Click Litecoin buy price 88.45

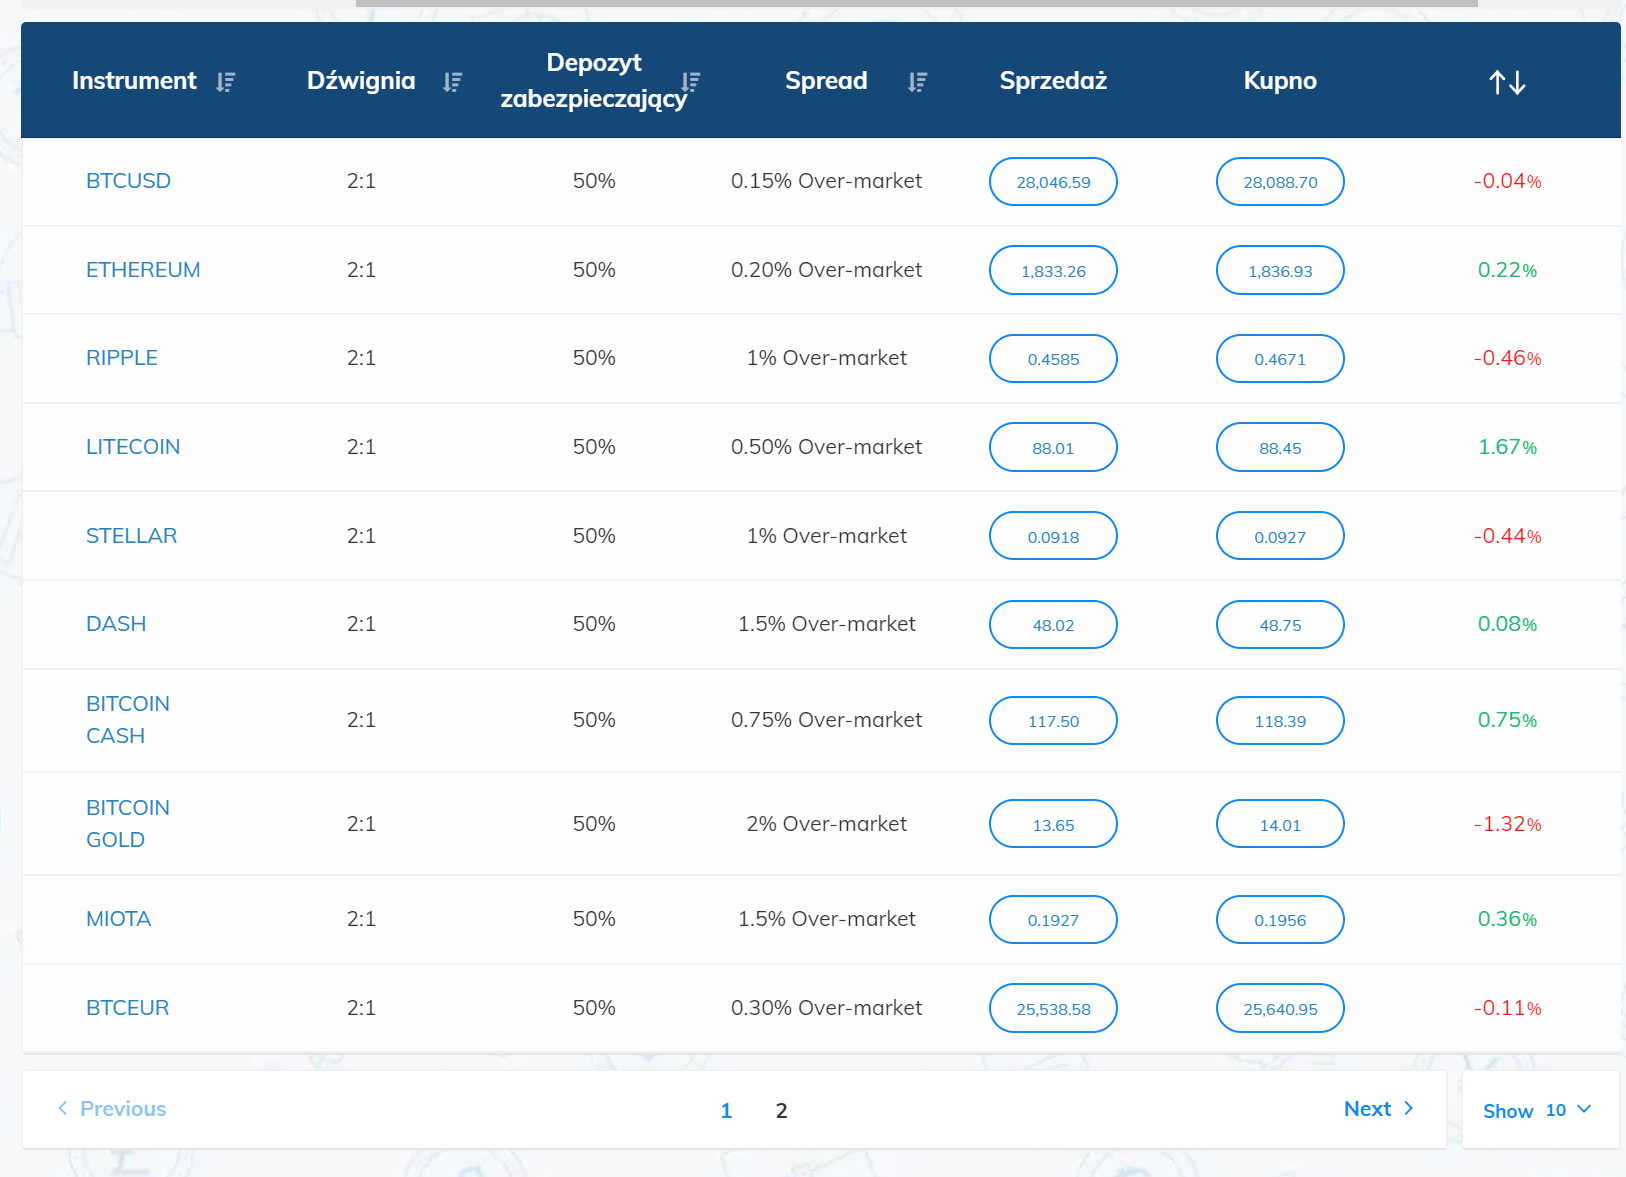tap(1280, 447)
